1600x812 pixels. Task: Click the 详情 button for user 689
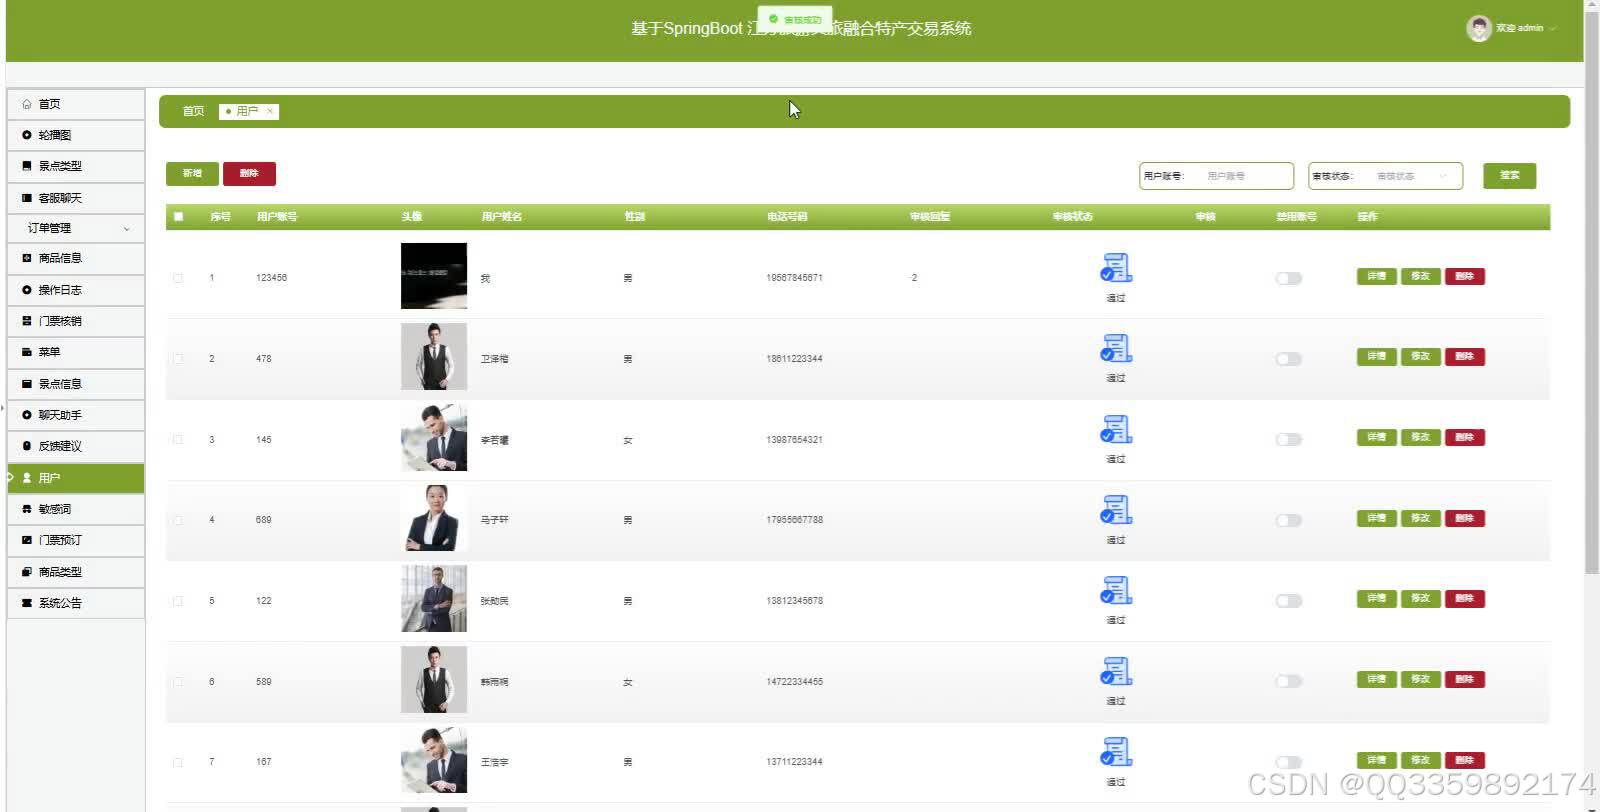[x=1376, y=518]
